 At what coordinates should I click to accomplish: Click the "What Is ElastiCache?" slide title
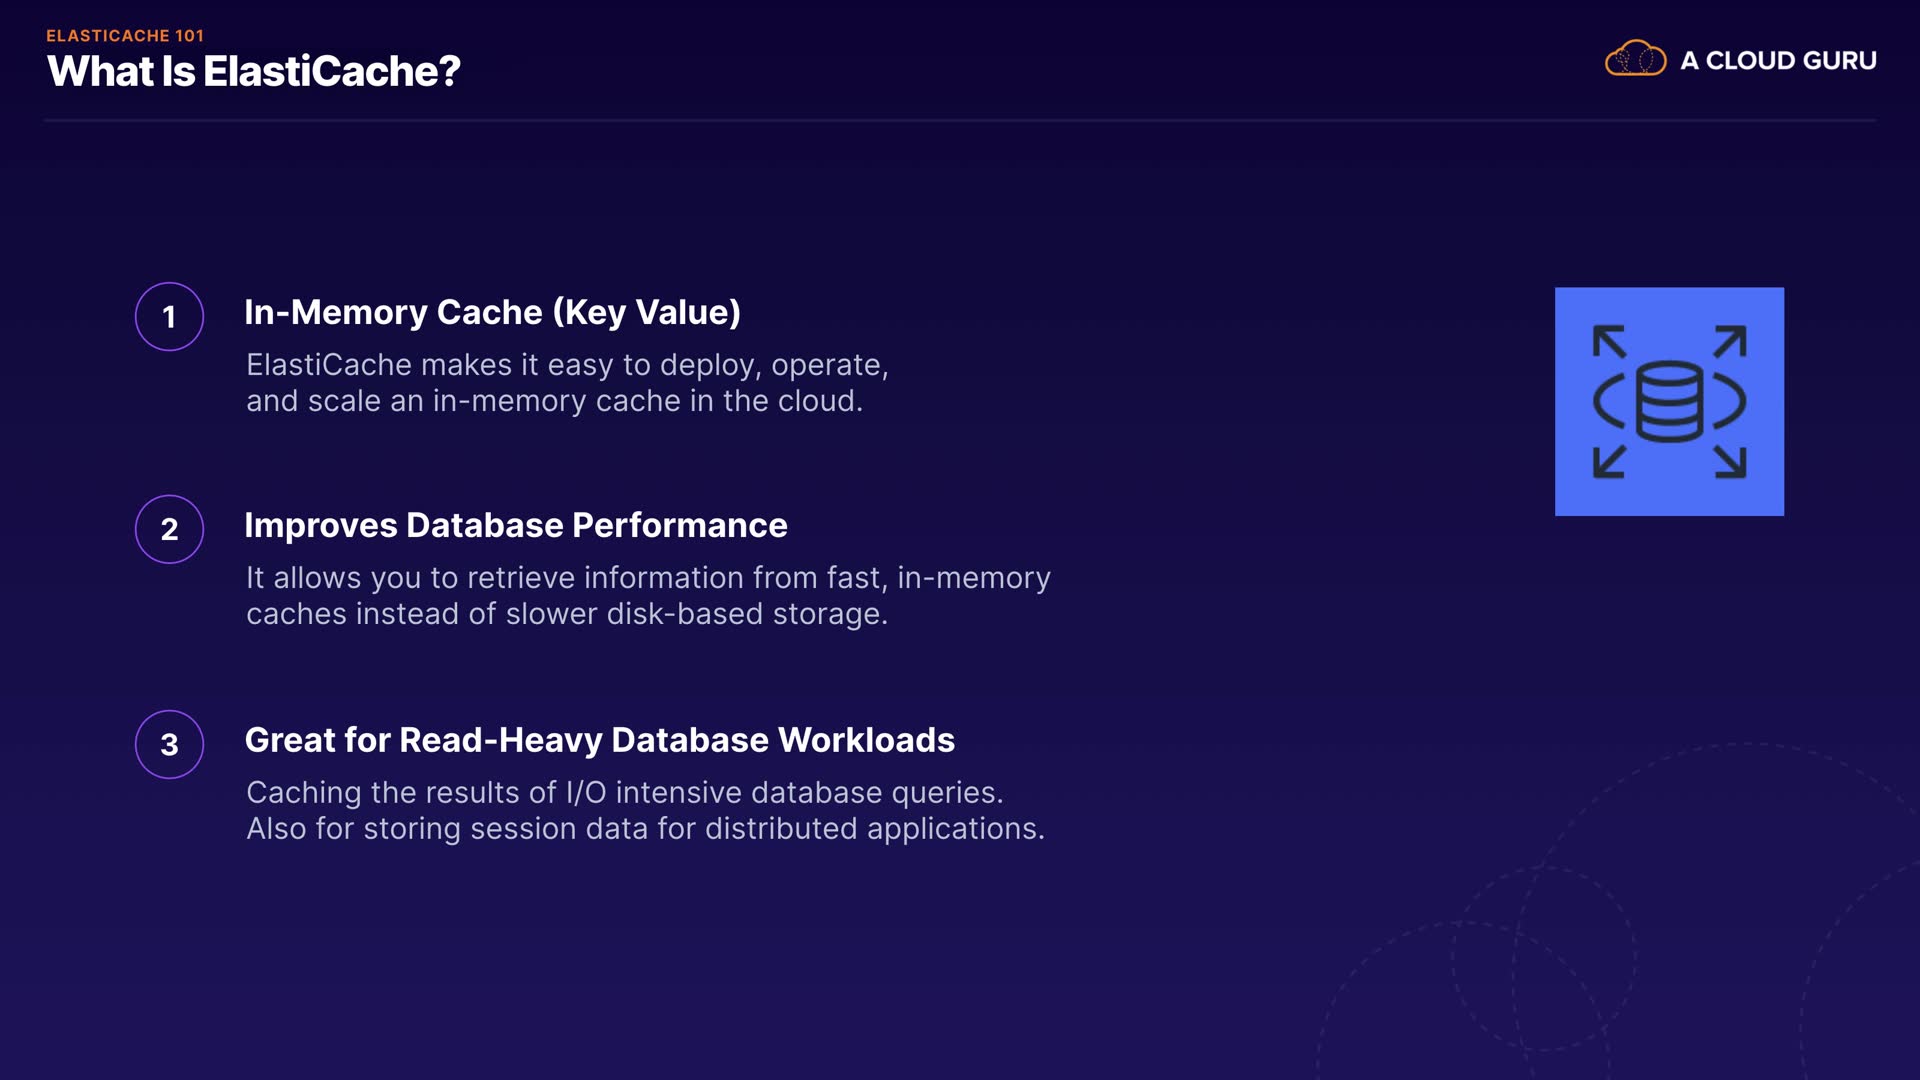(253, 71)
